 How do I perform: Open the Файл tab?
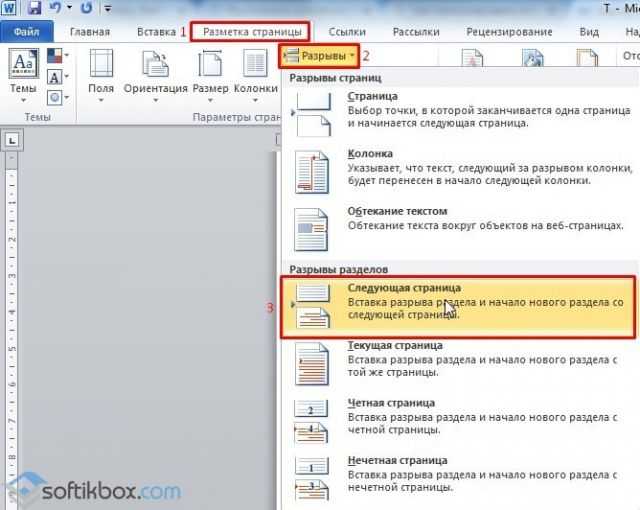tap(27, 32)
